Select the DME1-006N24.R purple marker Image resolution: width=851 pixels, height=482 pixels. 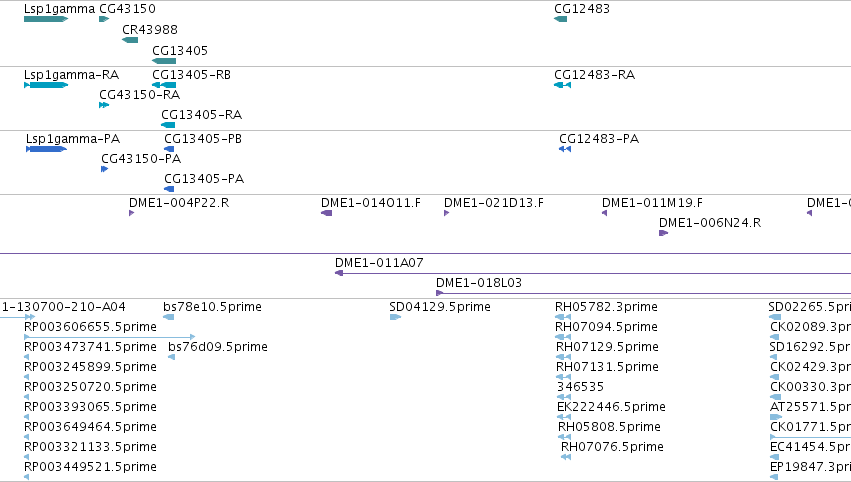663,233
